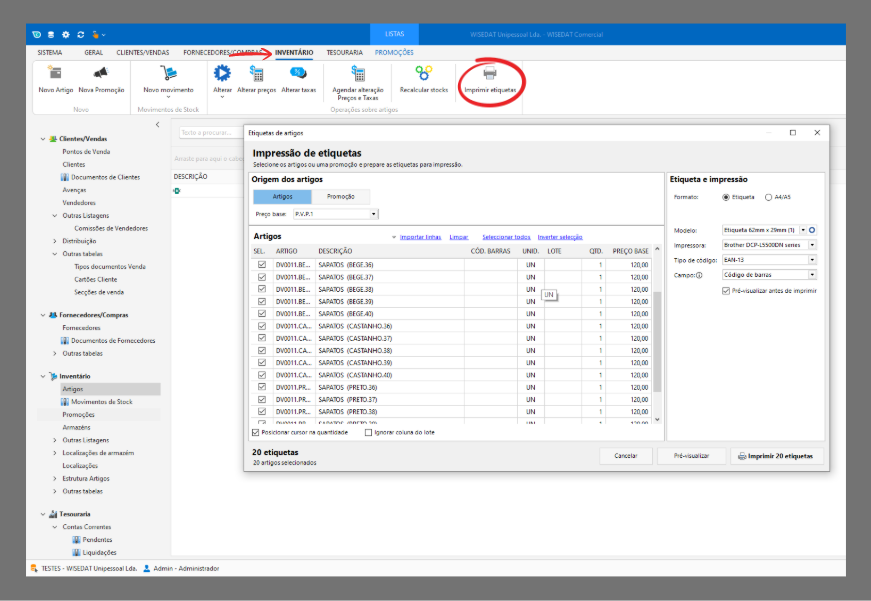Click the Alterar preços icon
This screenshot has width=871, height=601.
coord(256,73)
